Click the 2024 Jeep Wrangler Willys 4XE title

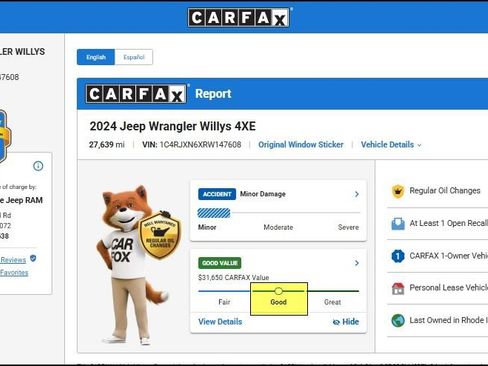173,126
